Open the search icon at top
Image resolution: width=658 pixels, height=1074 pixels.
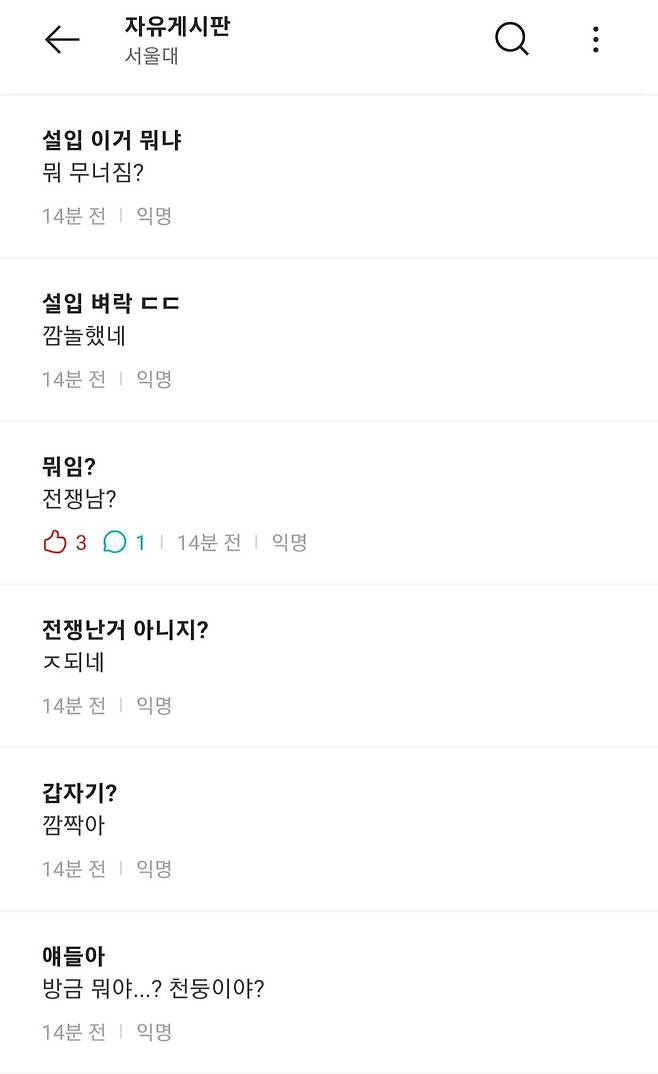tap(511, 39)
